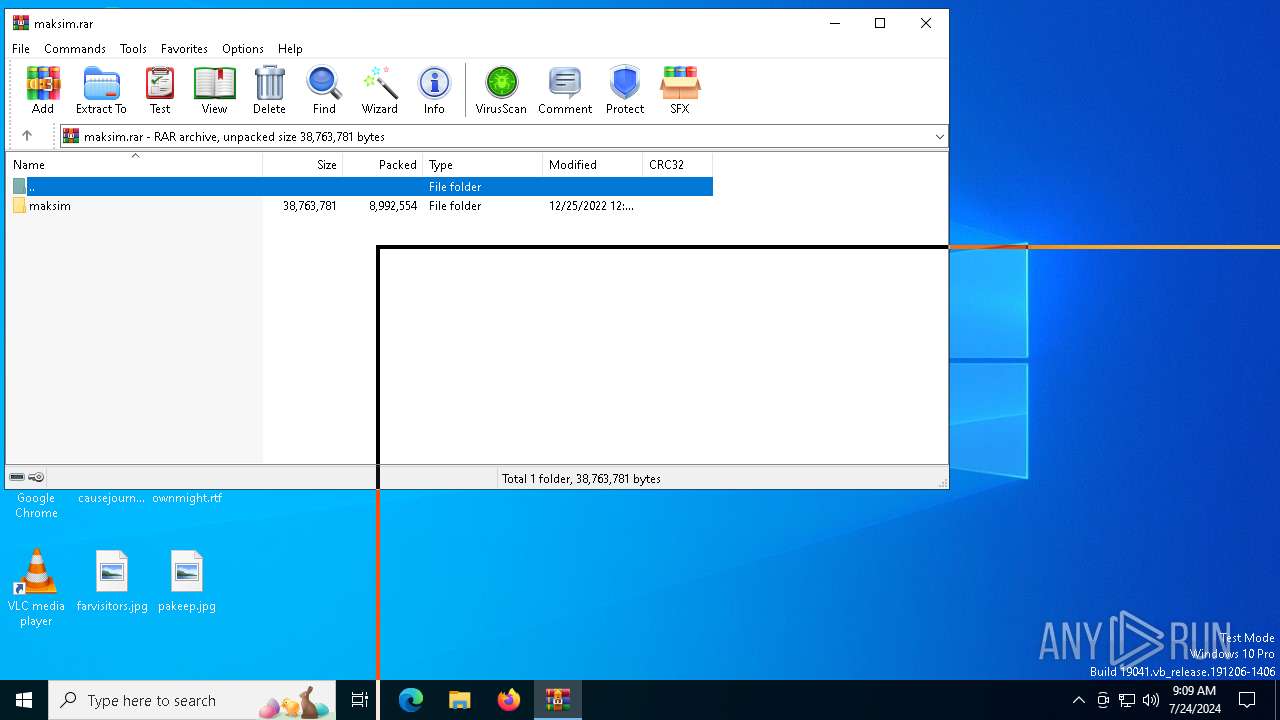
Task: Click the packed size 8,992,554
Action: 393,205
